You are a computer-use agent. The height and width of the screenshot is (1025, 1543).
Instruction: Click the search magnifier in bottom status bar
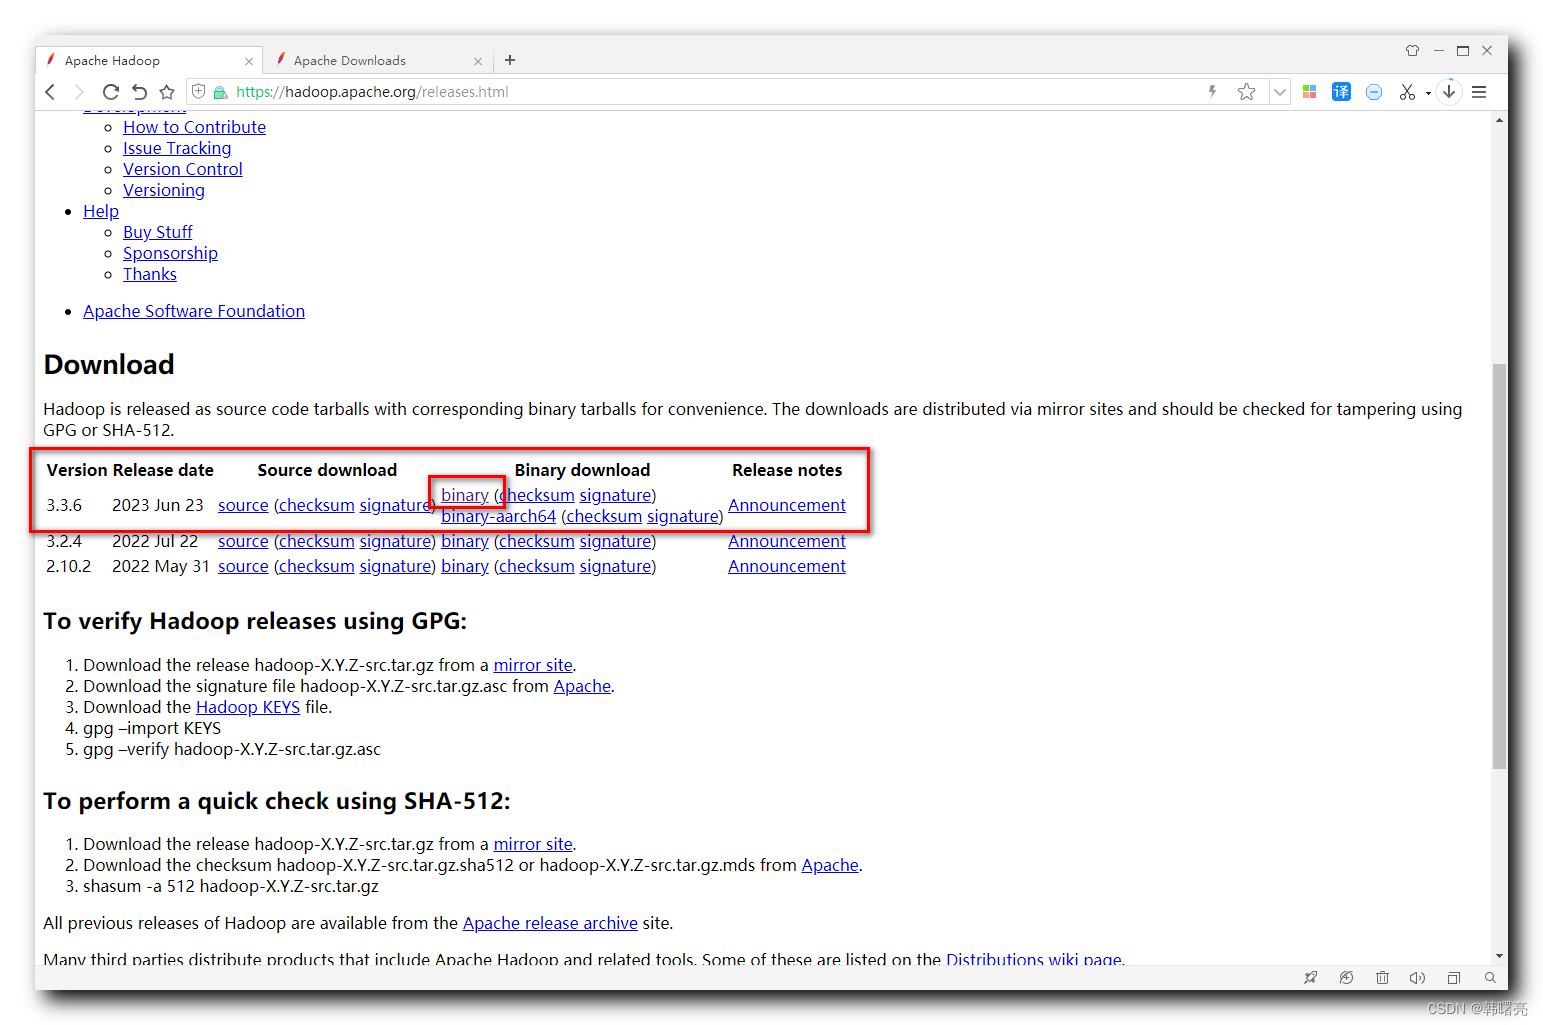[1489, 977]
